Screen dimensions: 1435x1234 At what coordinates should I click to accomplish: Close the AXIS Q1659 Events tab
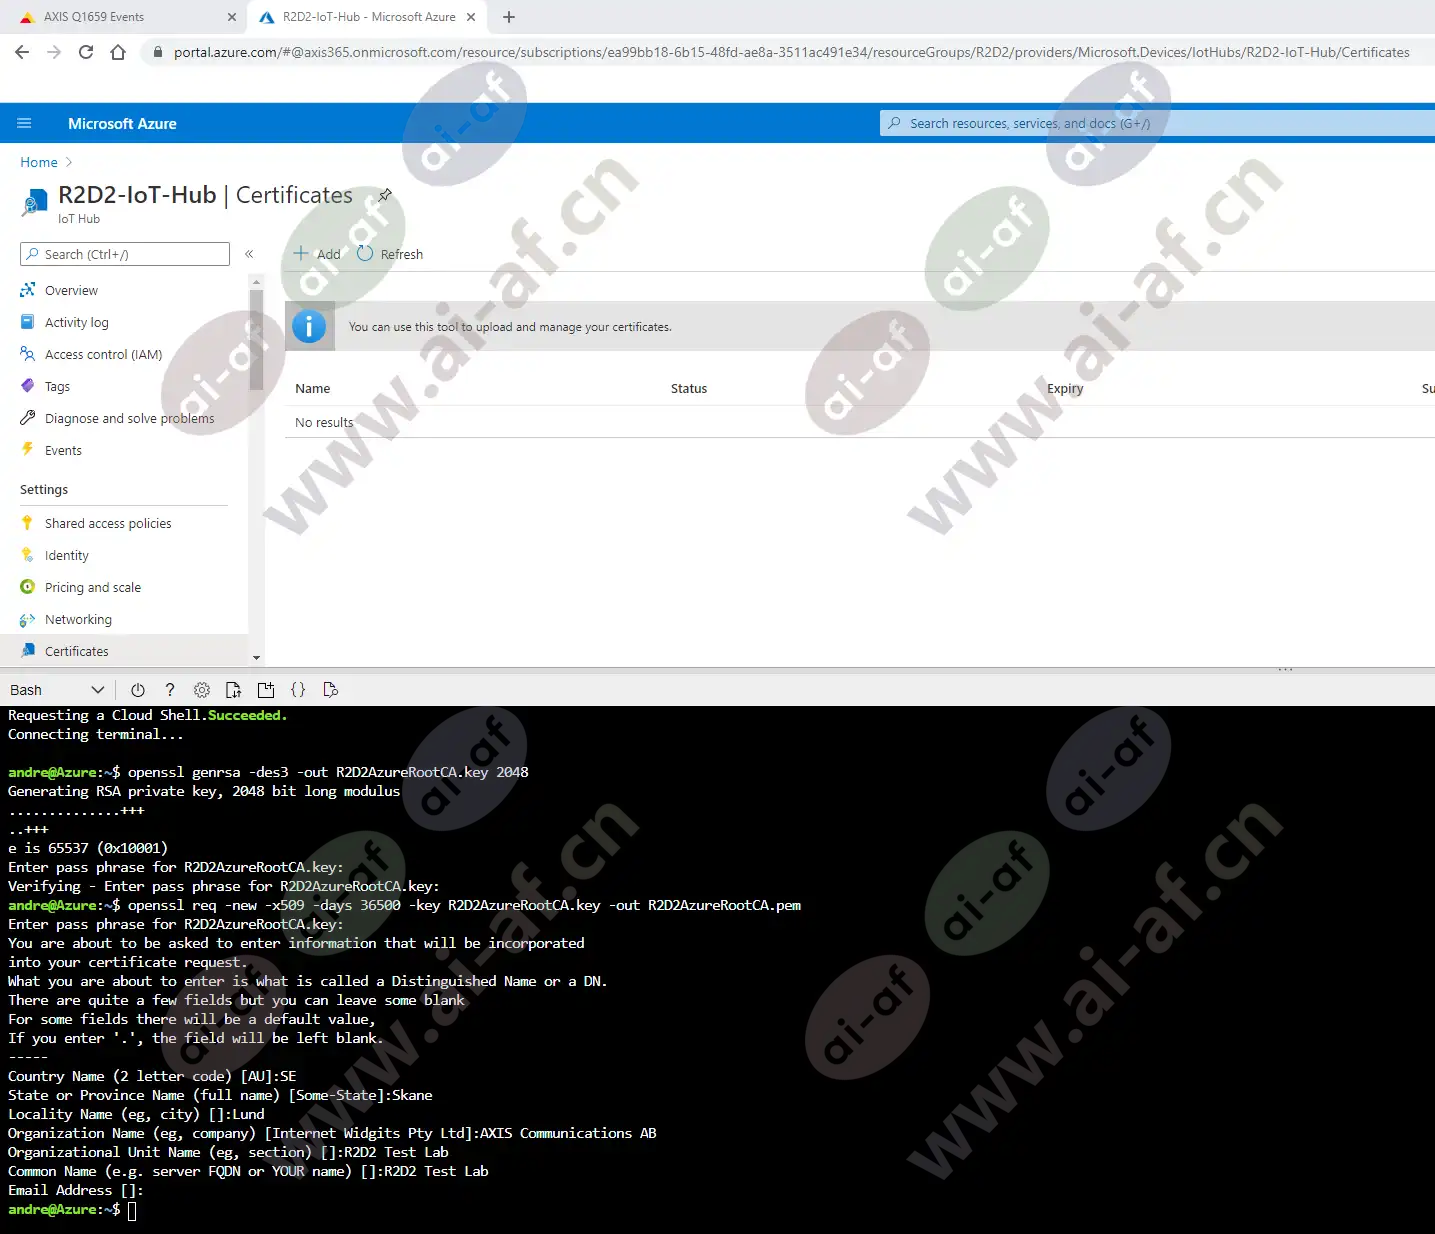pos(232,17)
